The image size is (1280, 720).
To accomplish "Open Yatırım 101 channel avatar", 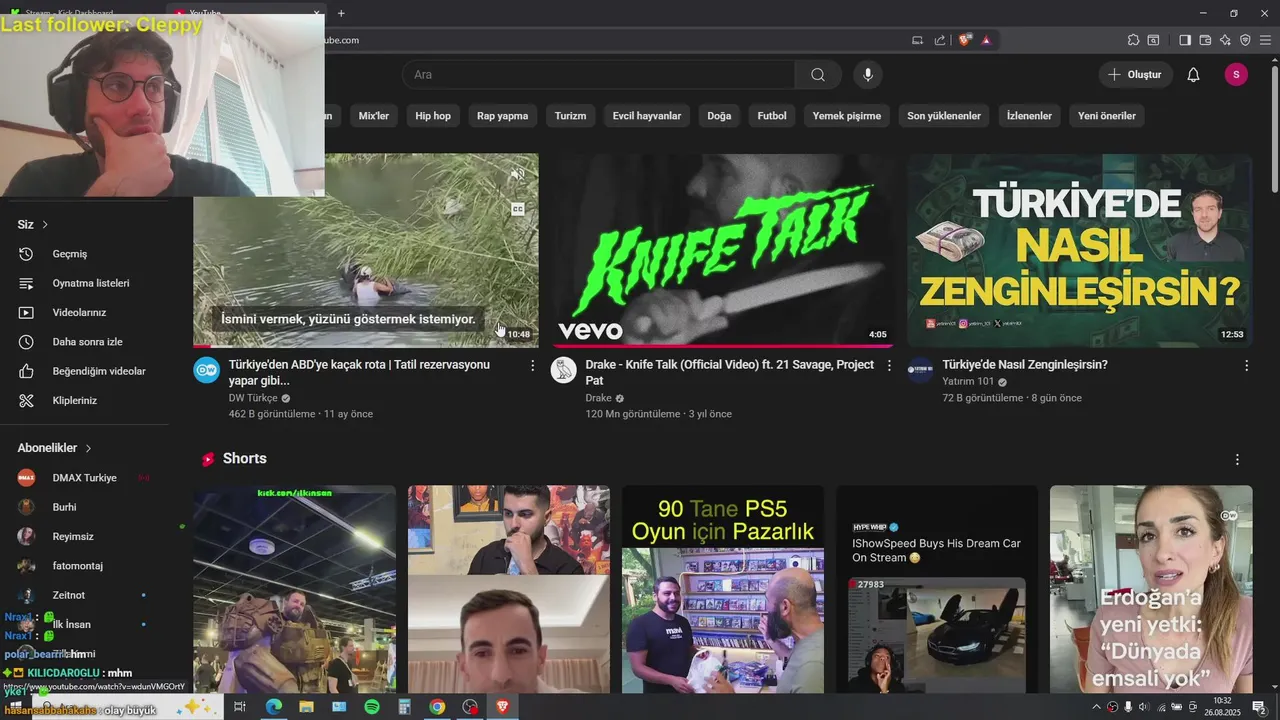I will 921,370.
